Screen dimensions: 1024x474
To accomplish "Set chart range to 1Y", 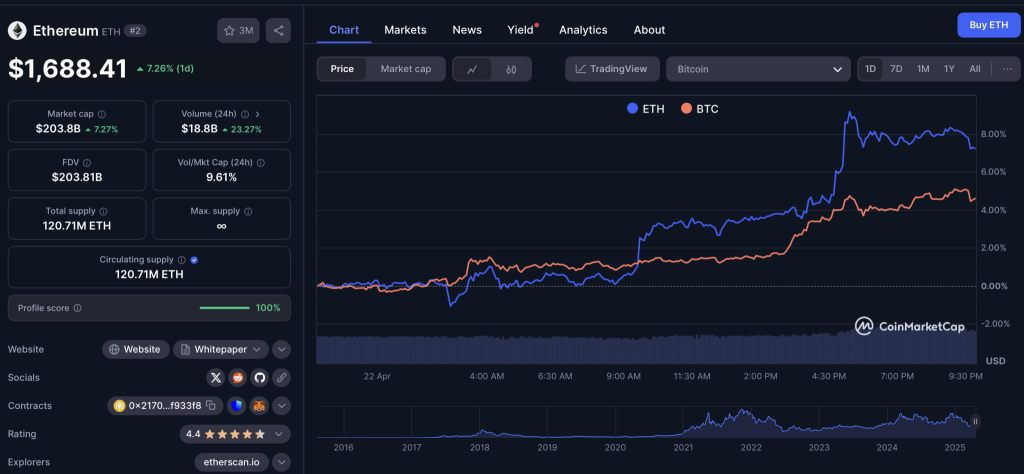I will pyautogui.click(x=949, y=69).
